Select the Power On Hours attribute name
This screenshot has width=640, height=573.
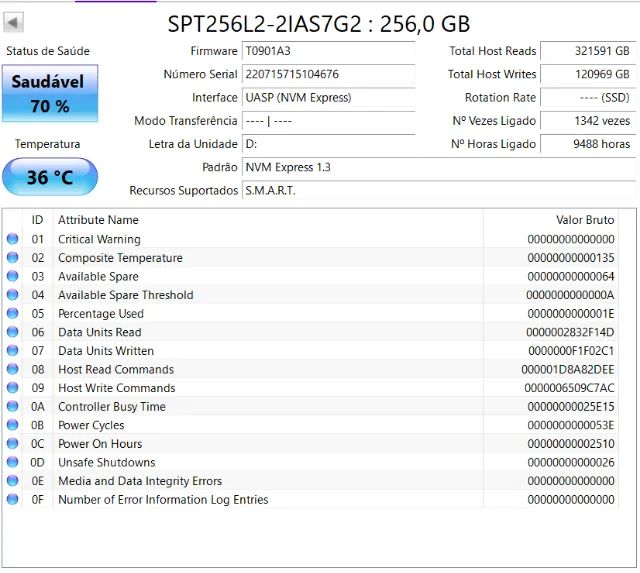coord(100,444)
